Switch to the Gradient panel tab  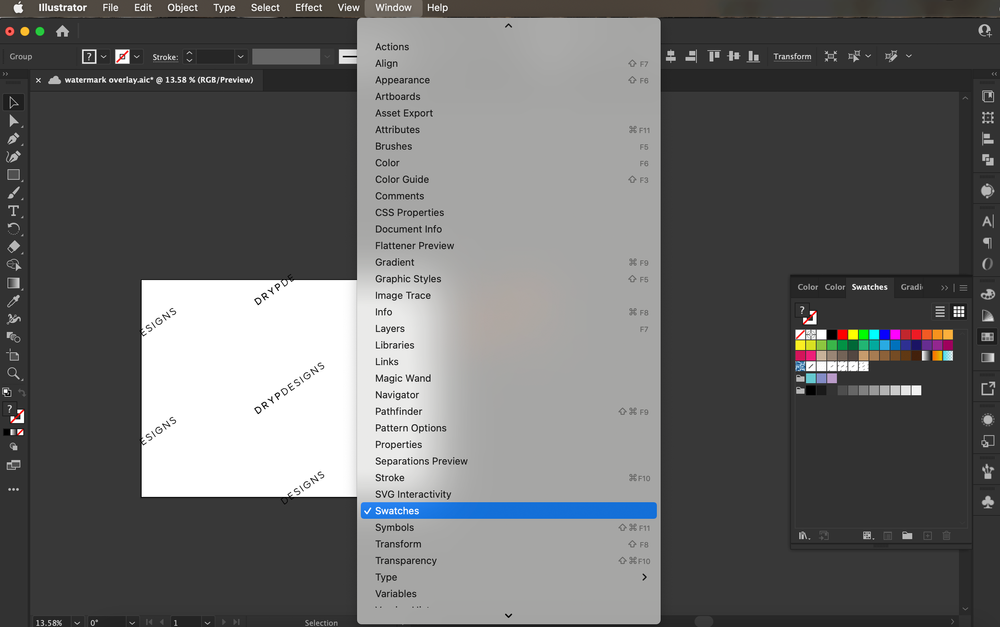coord(911,287)
